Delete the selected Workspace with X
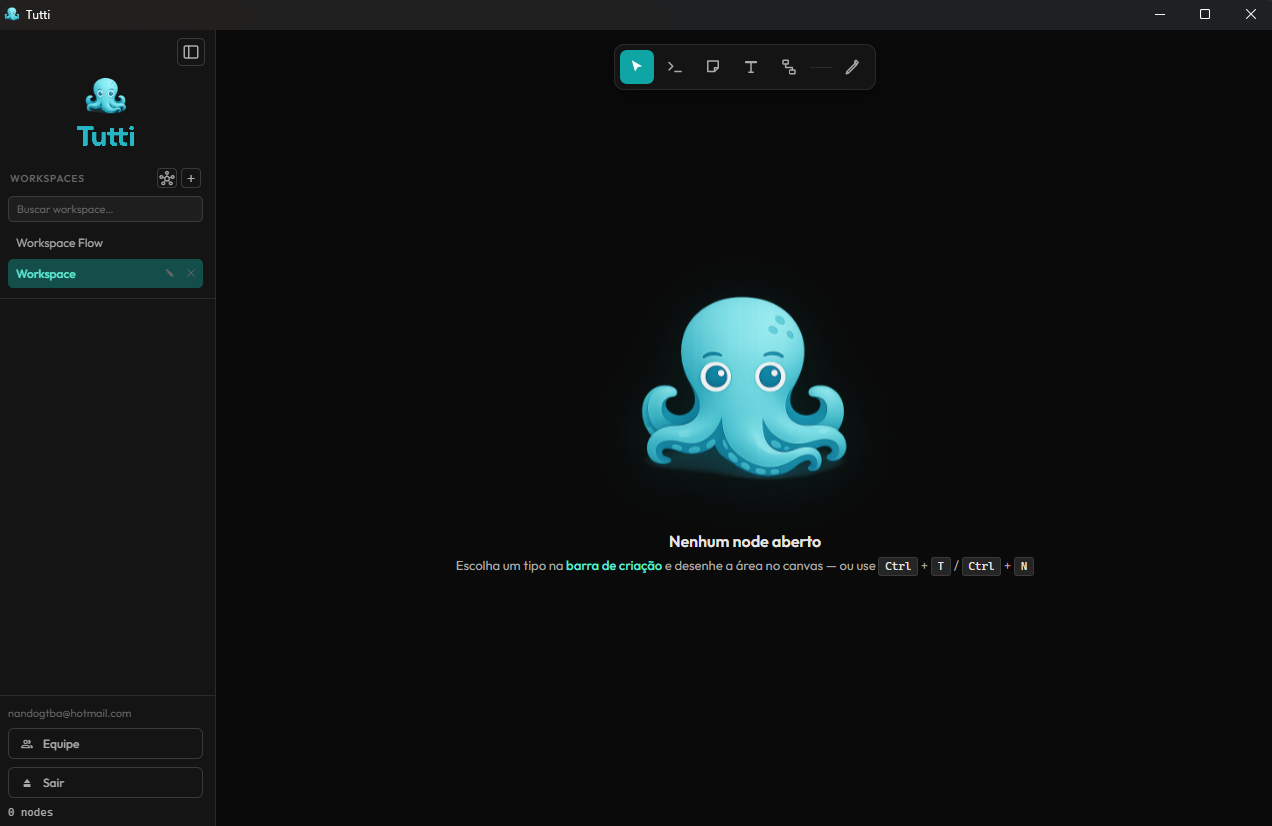The width and height of the screenshot is (1272, 826). [191, 273]
